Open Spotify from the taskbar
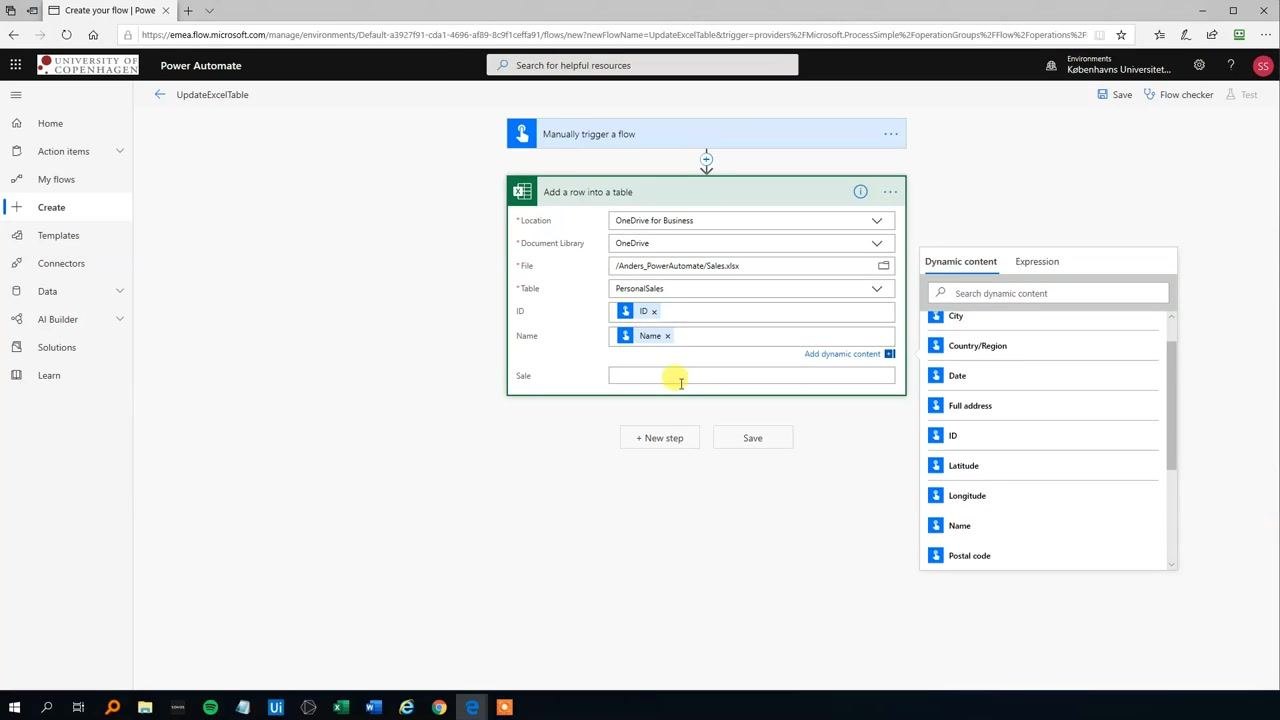 tap(210, 707)
